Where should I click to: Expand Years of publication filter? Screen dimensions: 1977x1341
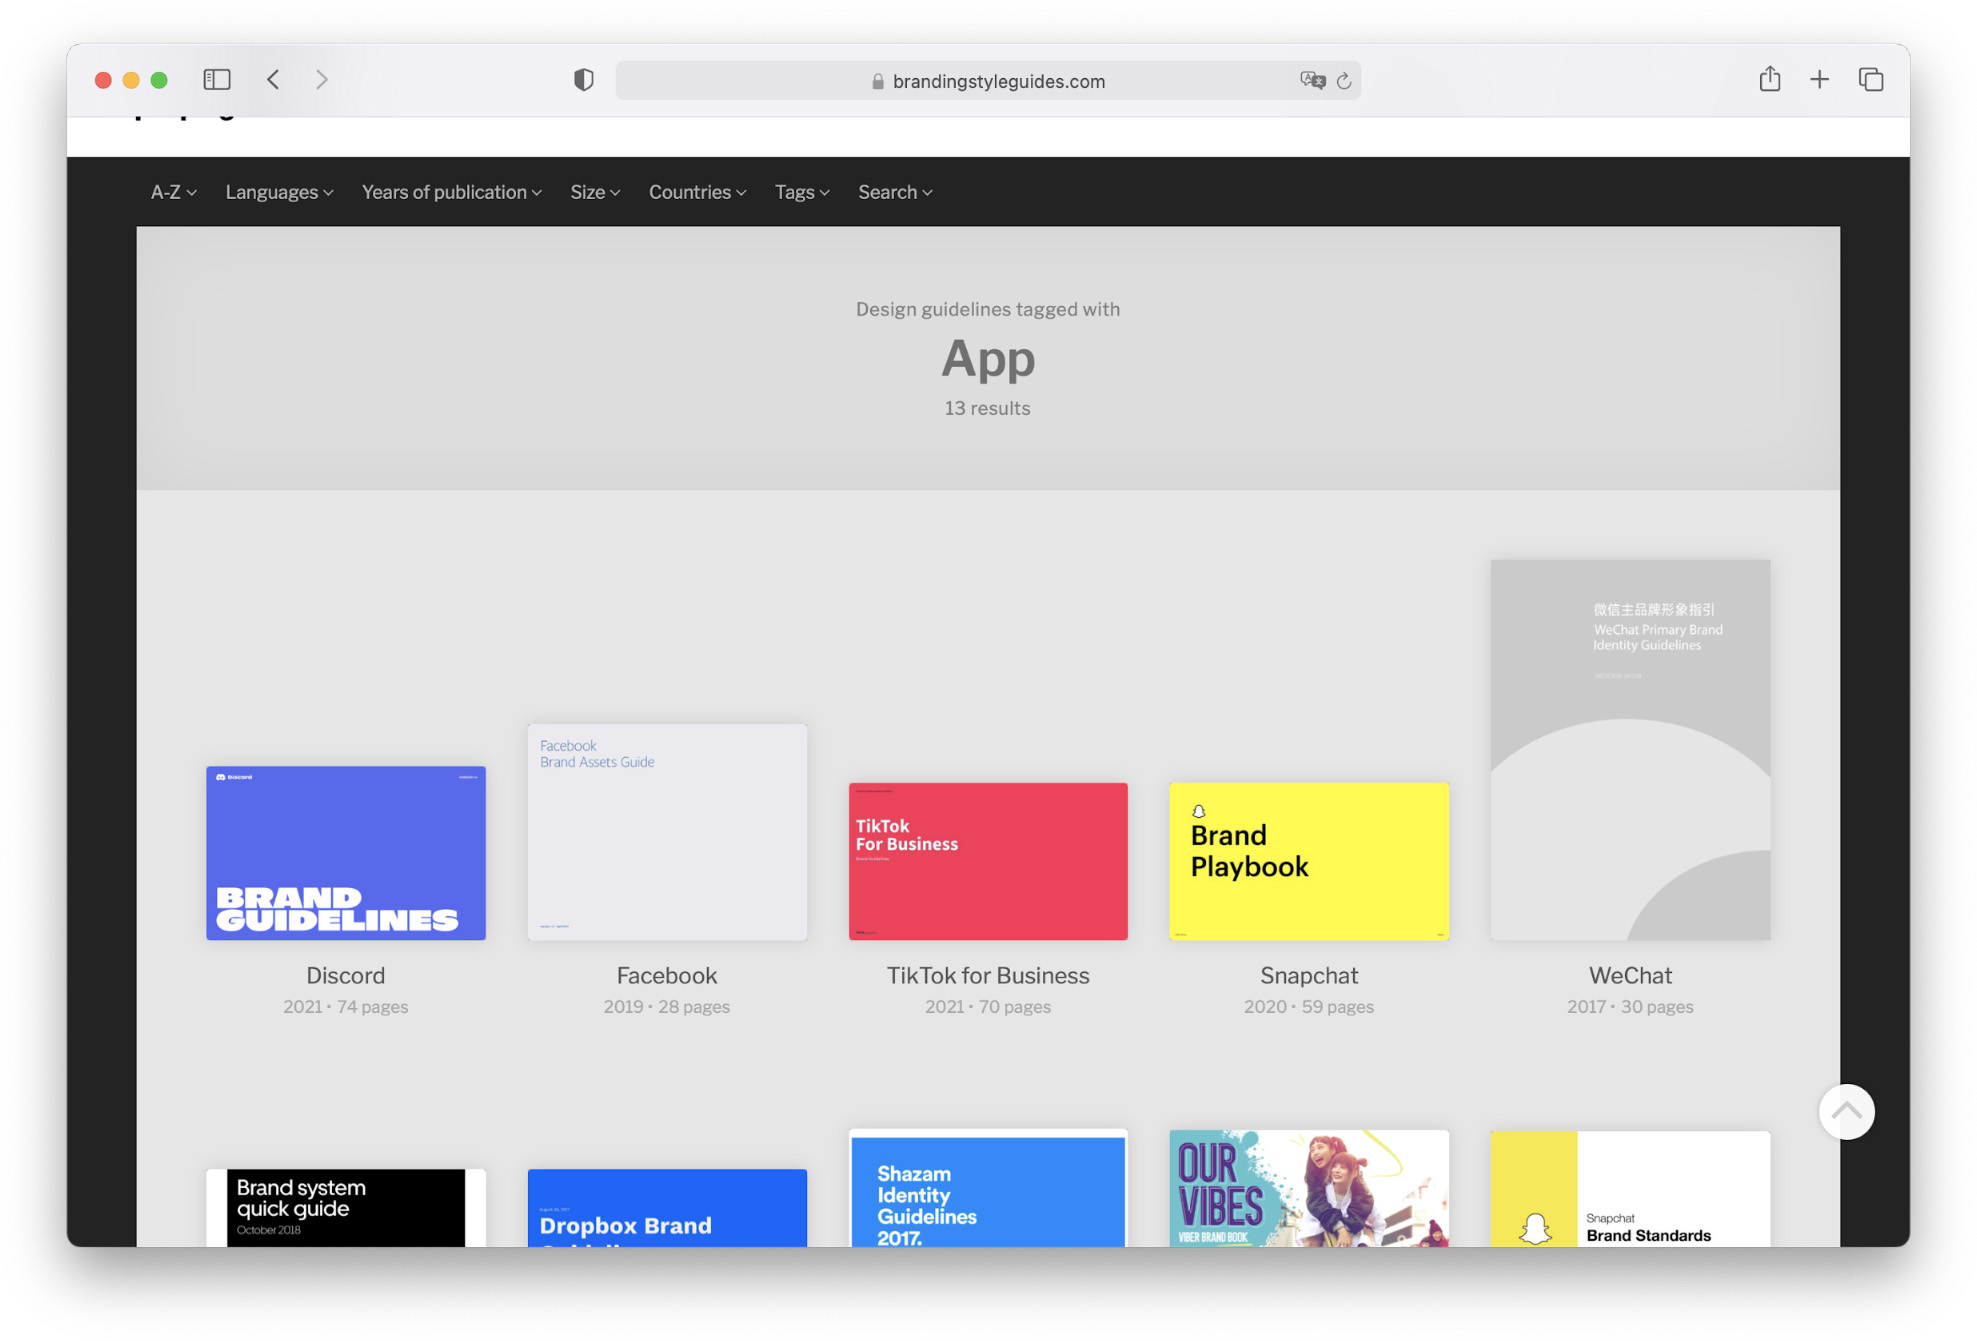point(452,192)
